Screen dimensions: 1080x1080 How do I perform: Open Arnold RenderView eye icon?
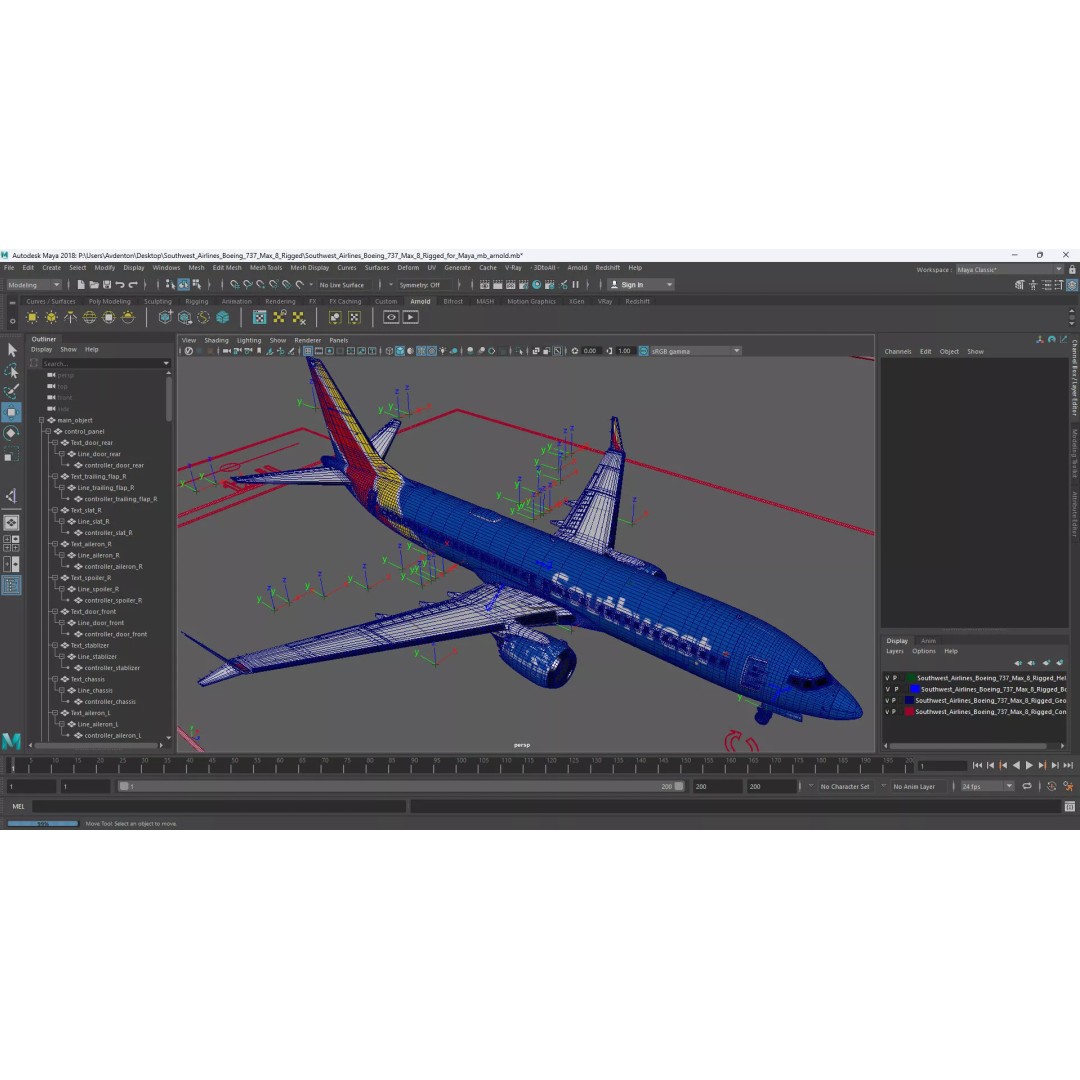click(x=391, y=318)
